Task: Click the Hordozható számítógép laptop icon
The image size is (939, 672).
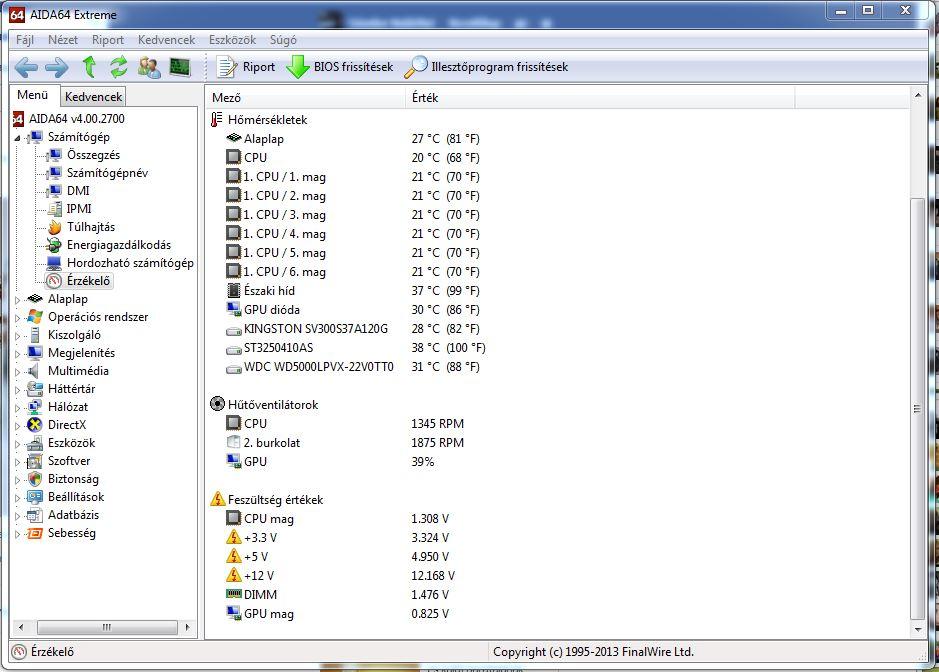Action: pyautogui.click(x=54, y=263)
